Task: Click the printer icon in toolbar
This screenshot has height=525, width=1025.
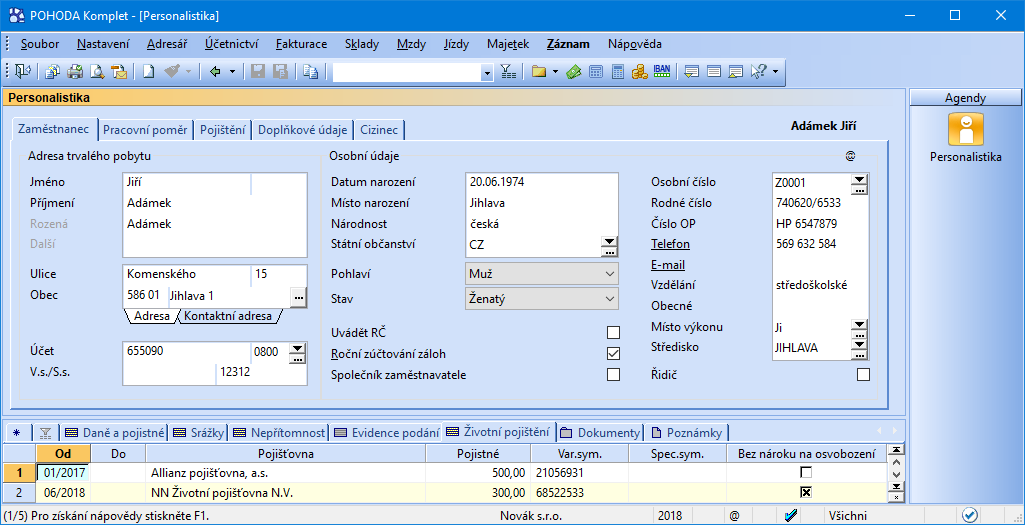Action: click(x=75, y=72)
